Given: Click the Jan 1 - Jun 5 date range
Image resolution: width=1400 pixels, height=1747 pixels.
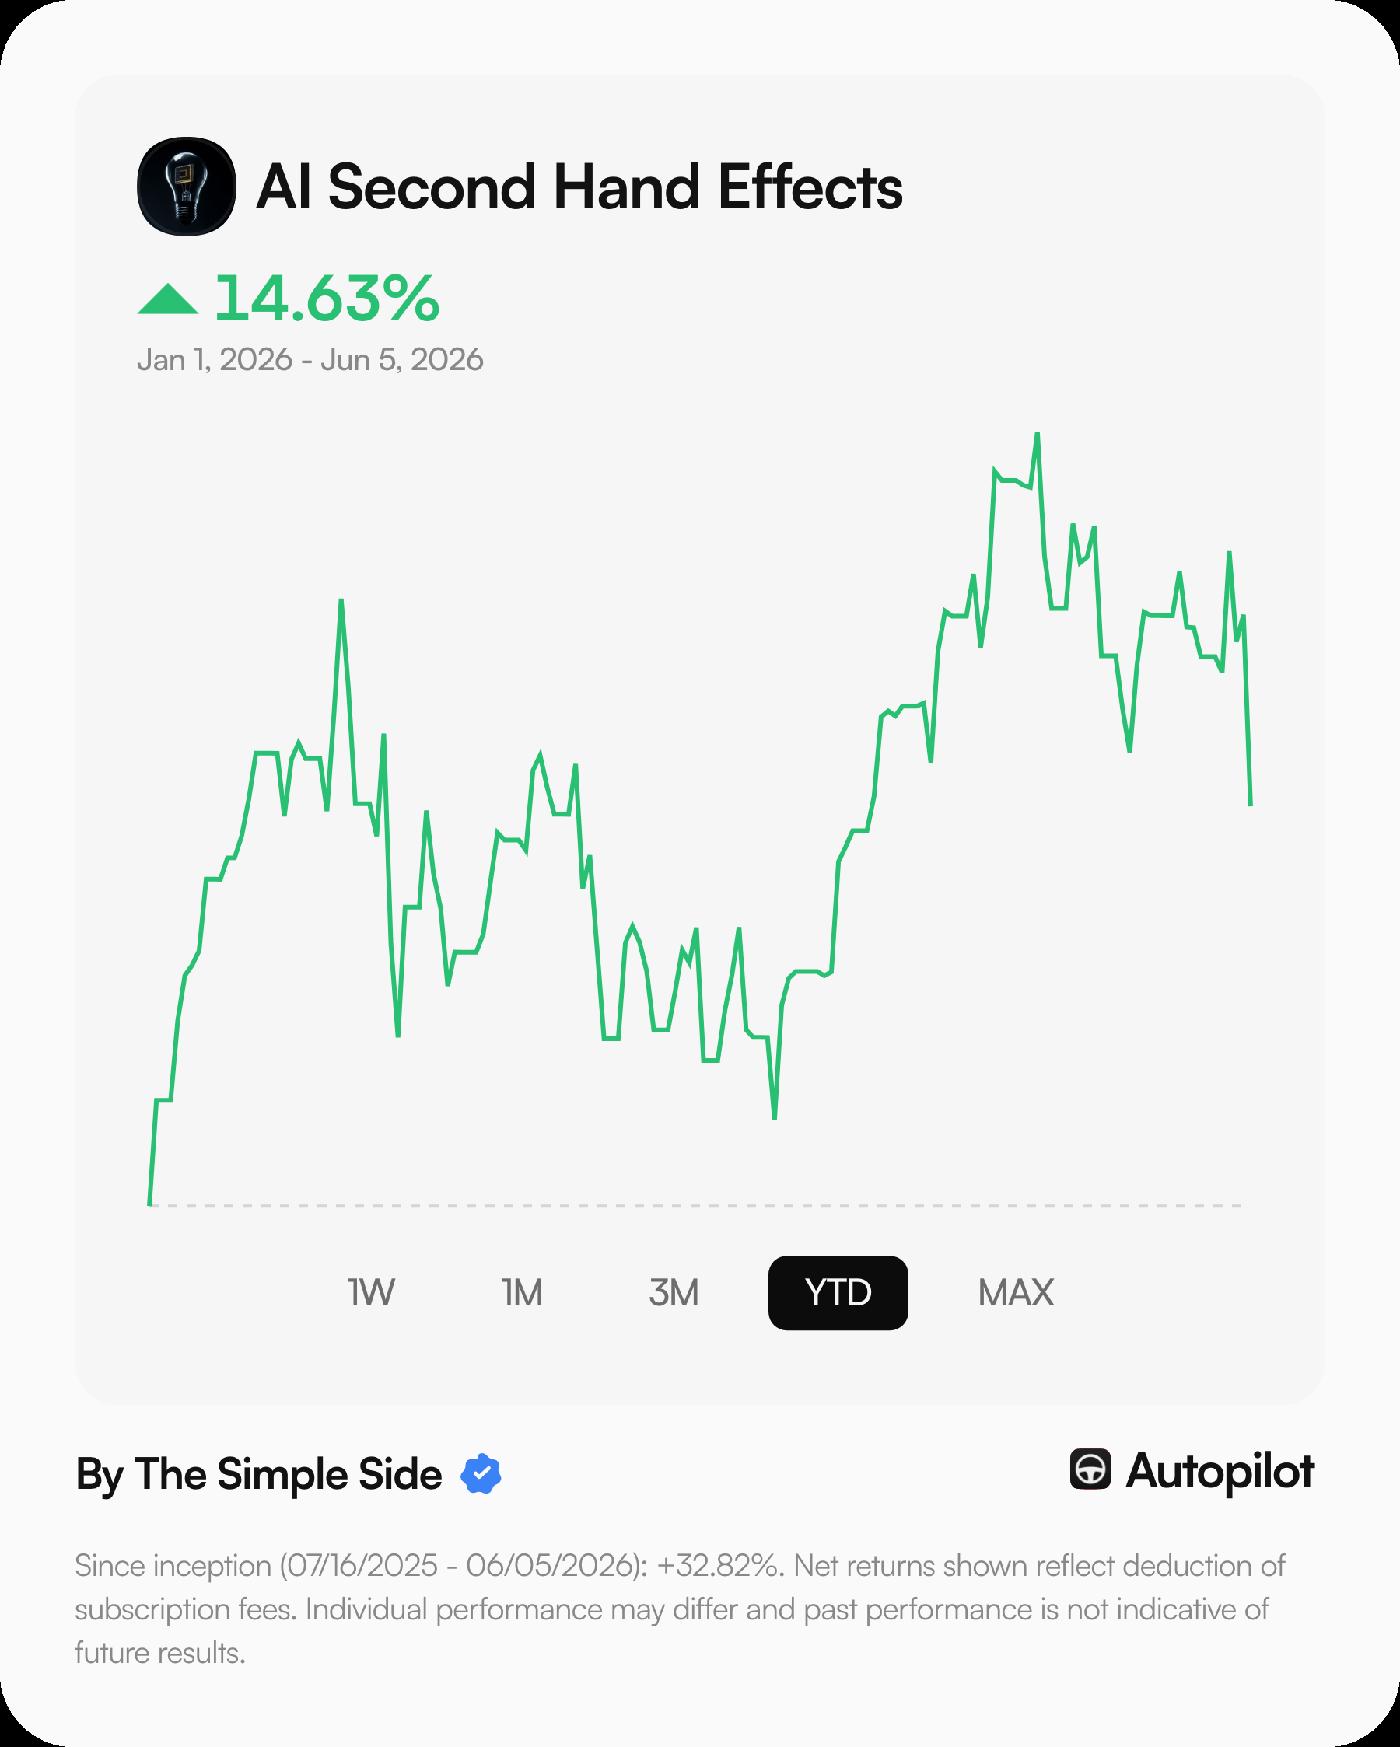Looking at the screenshot, I should 310,359.
